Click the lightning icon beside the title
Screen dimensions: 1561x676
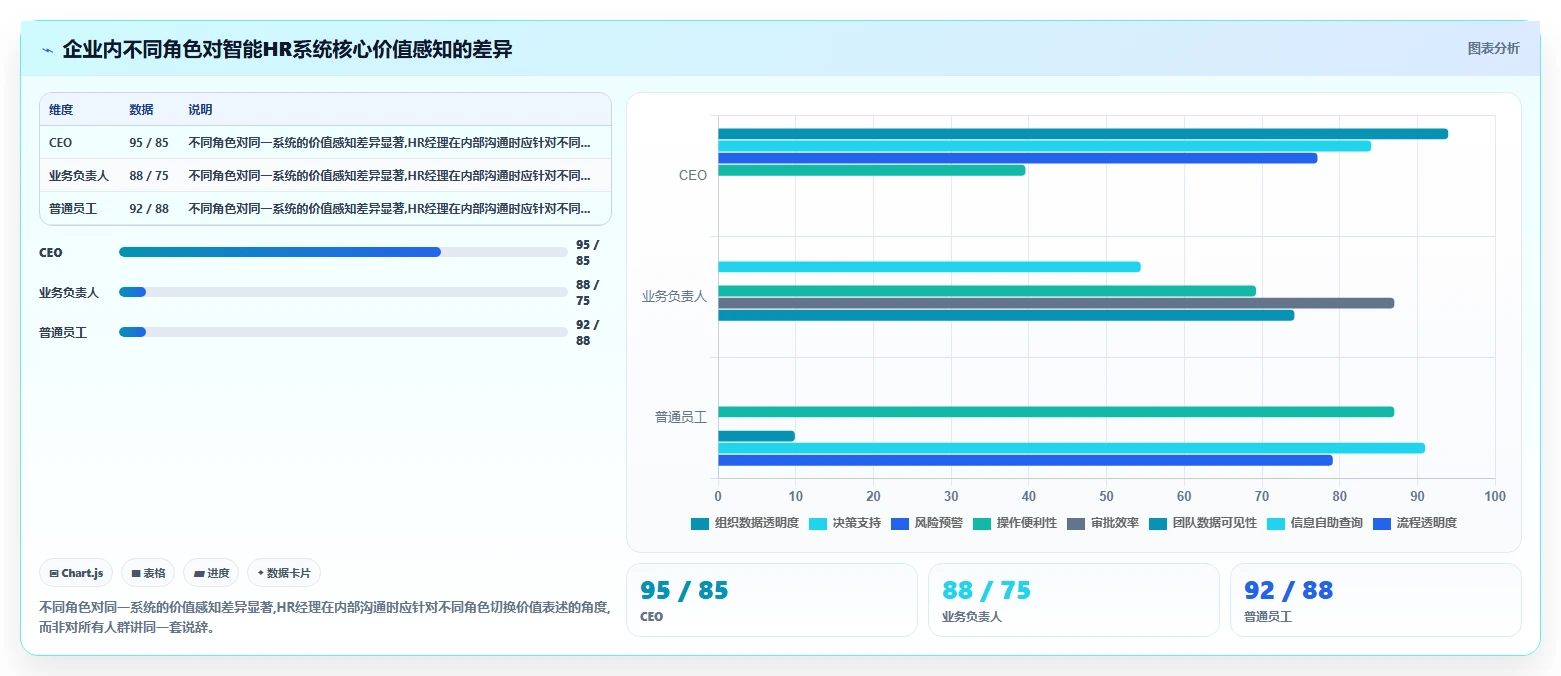[47, 50]
